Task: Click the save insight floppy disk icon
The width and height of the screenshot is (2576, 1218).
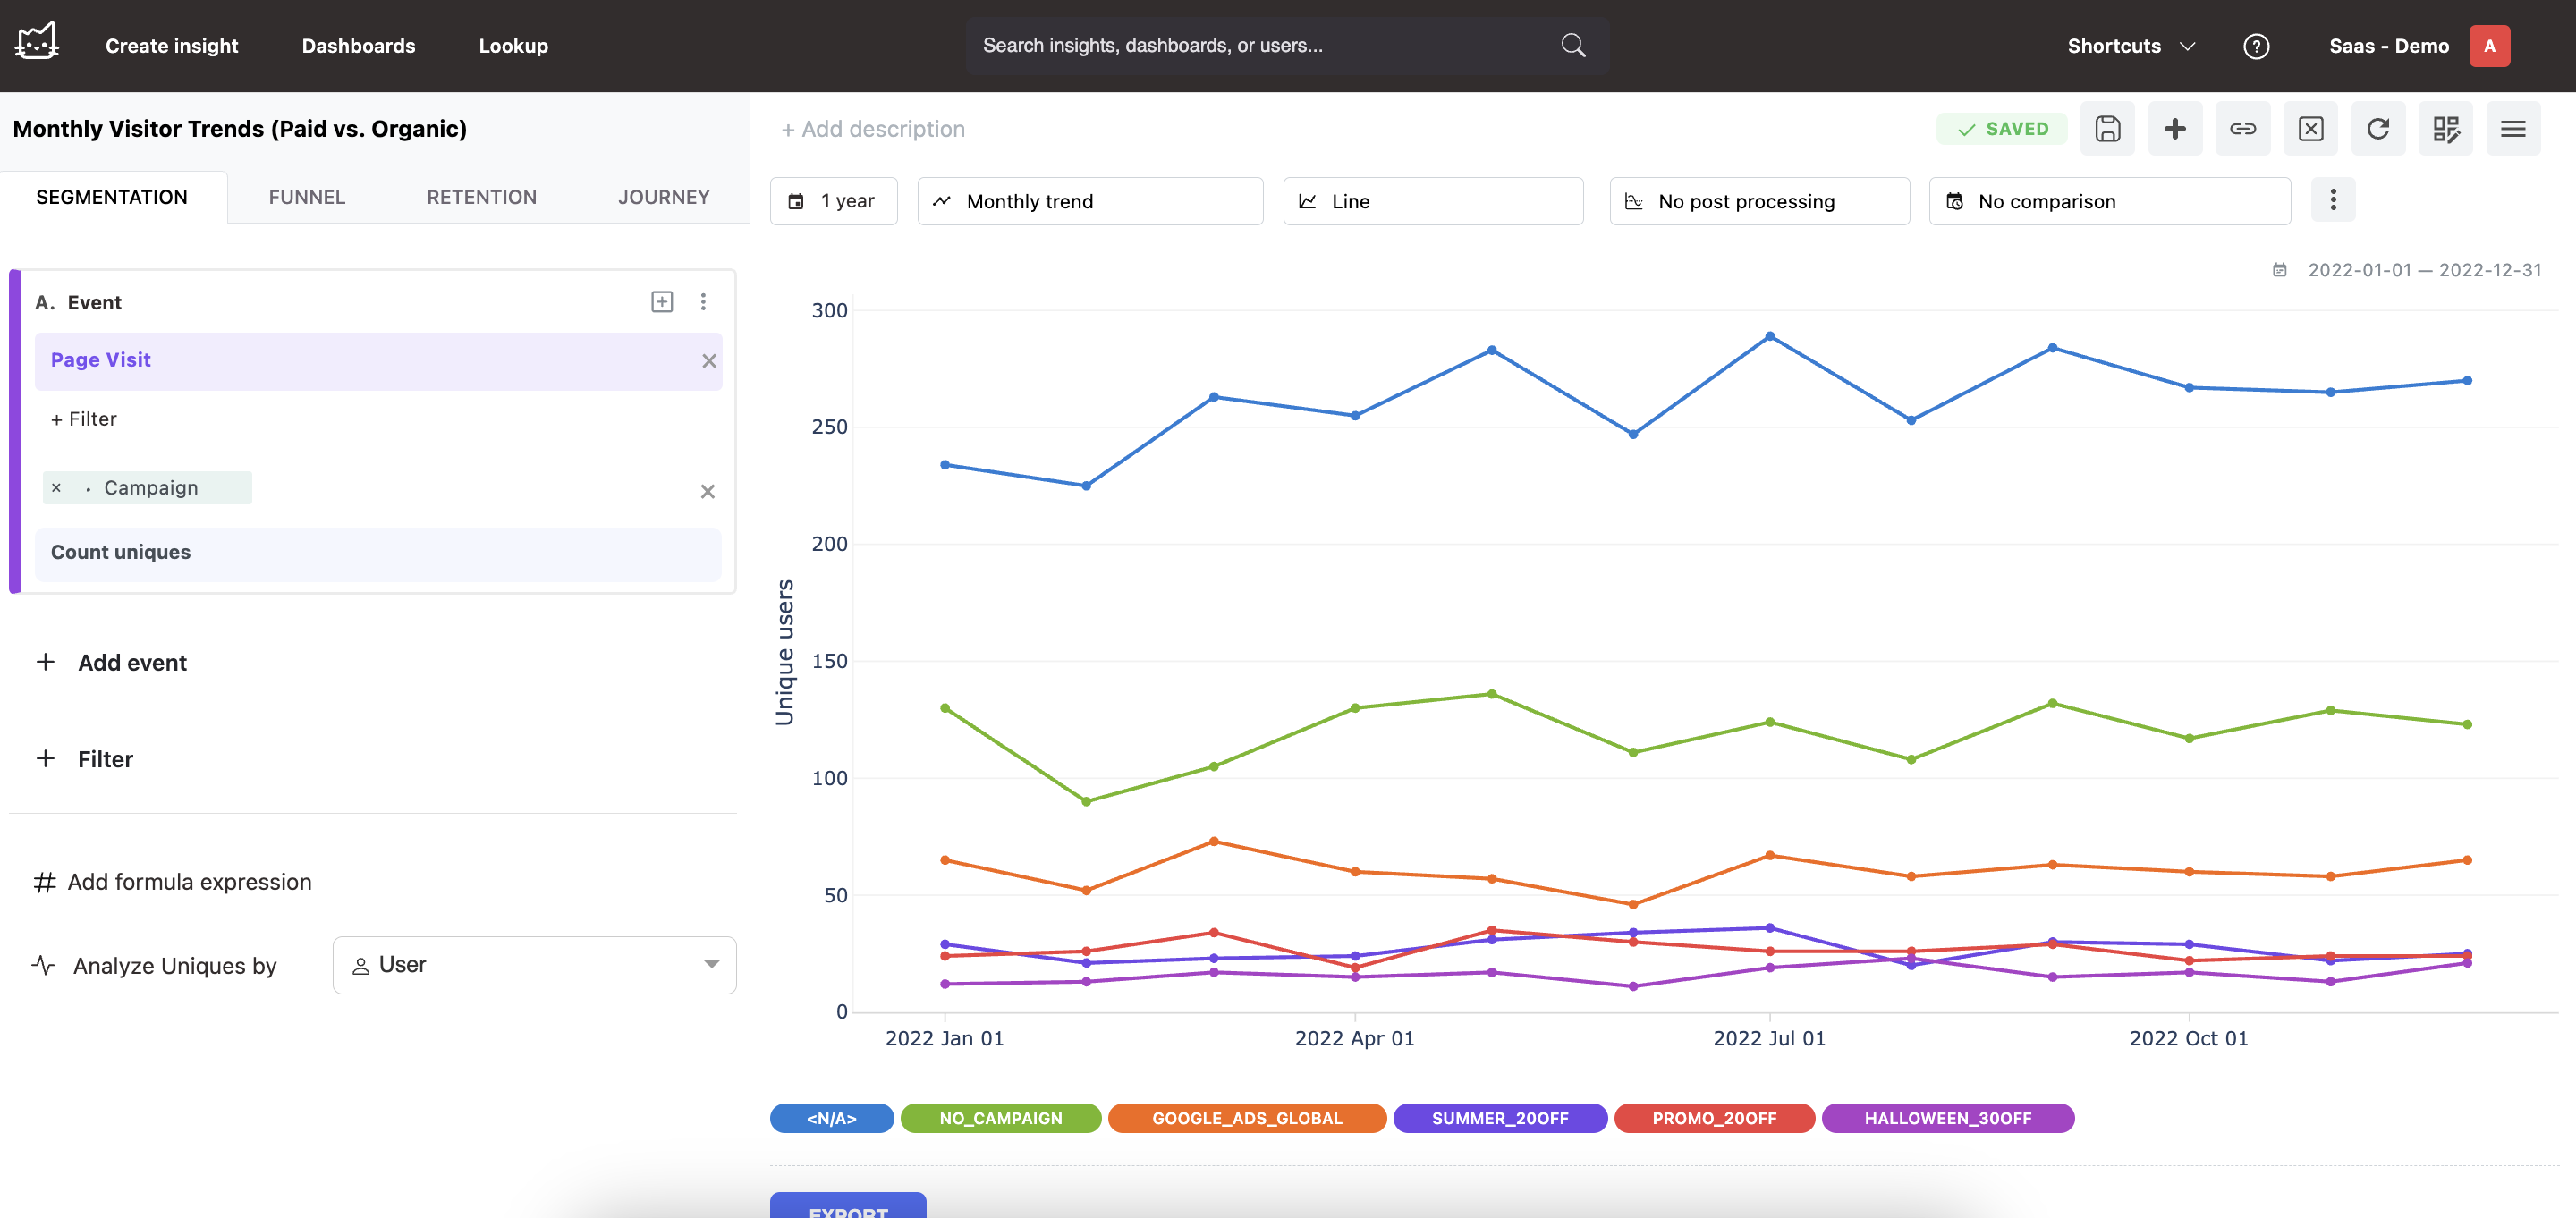Action: click(x=2107, y=129)
